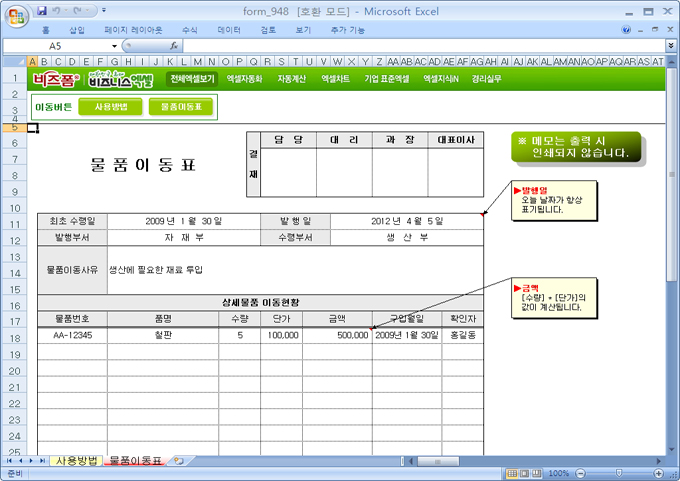The image size is (680, 481).
Task: Click the zoom out minus icon
Action: (x=578, y=473)
